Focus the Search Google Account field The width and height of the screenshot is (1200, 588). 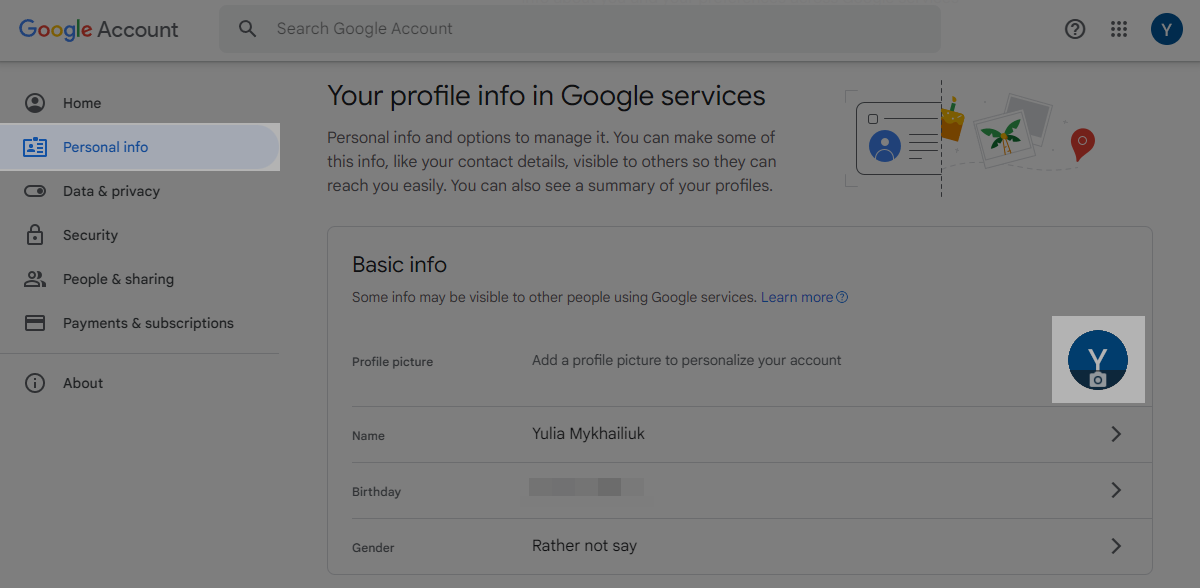click(x=580, y=29)
